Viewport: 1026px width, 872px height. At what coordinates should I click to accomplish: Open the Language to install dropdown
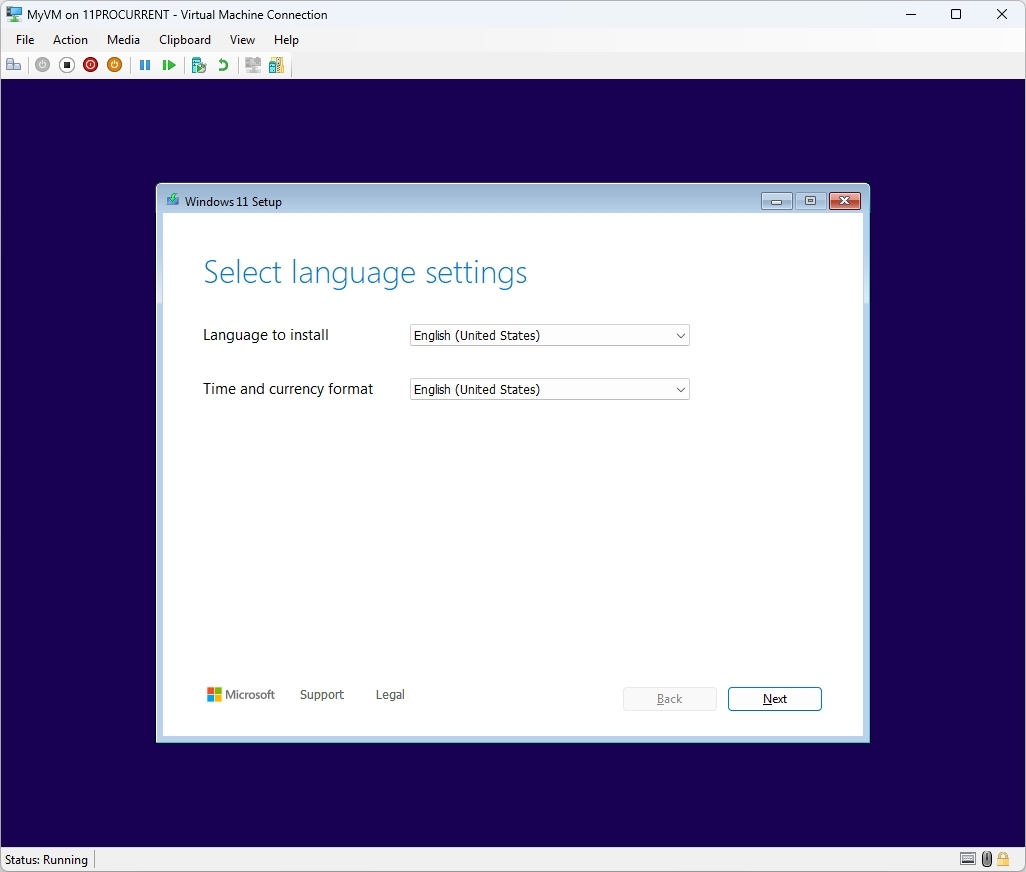click(x=680, y=335)
